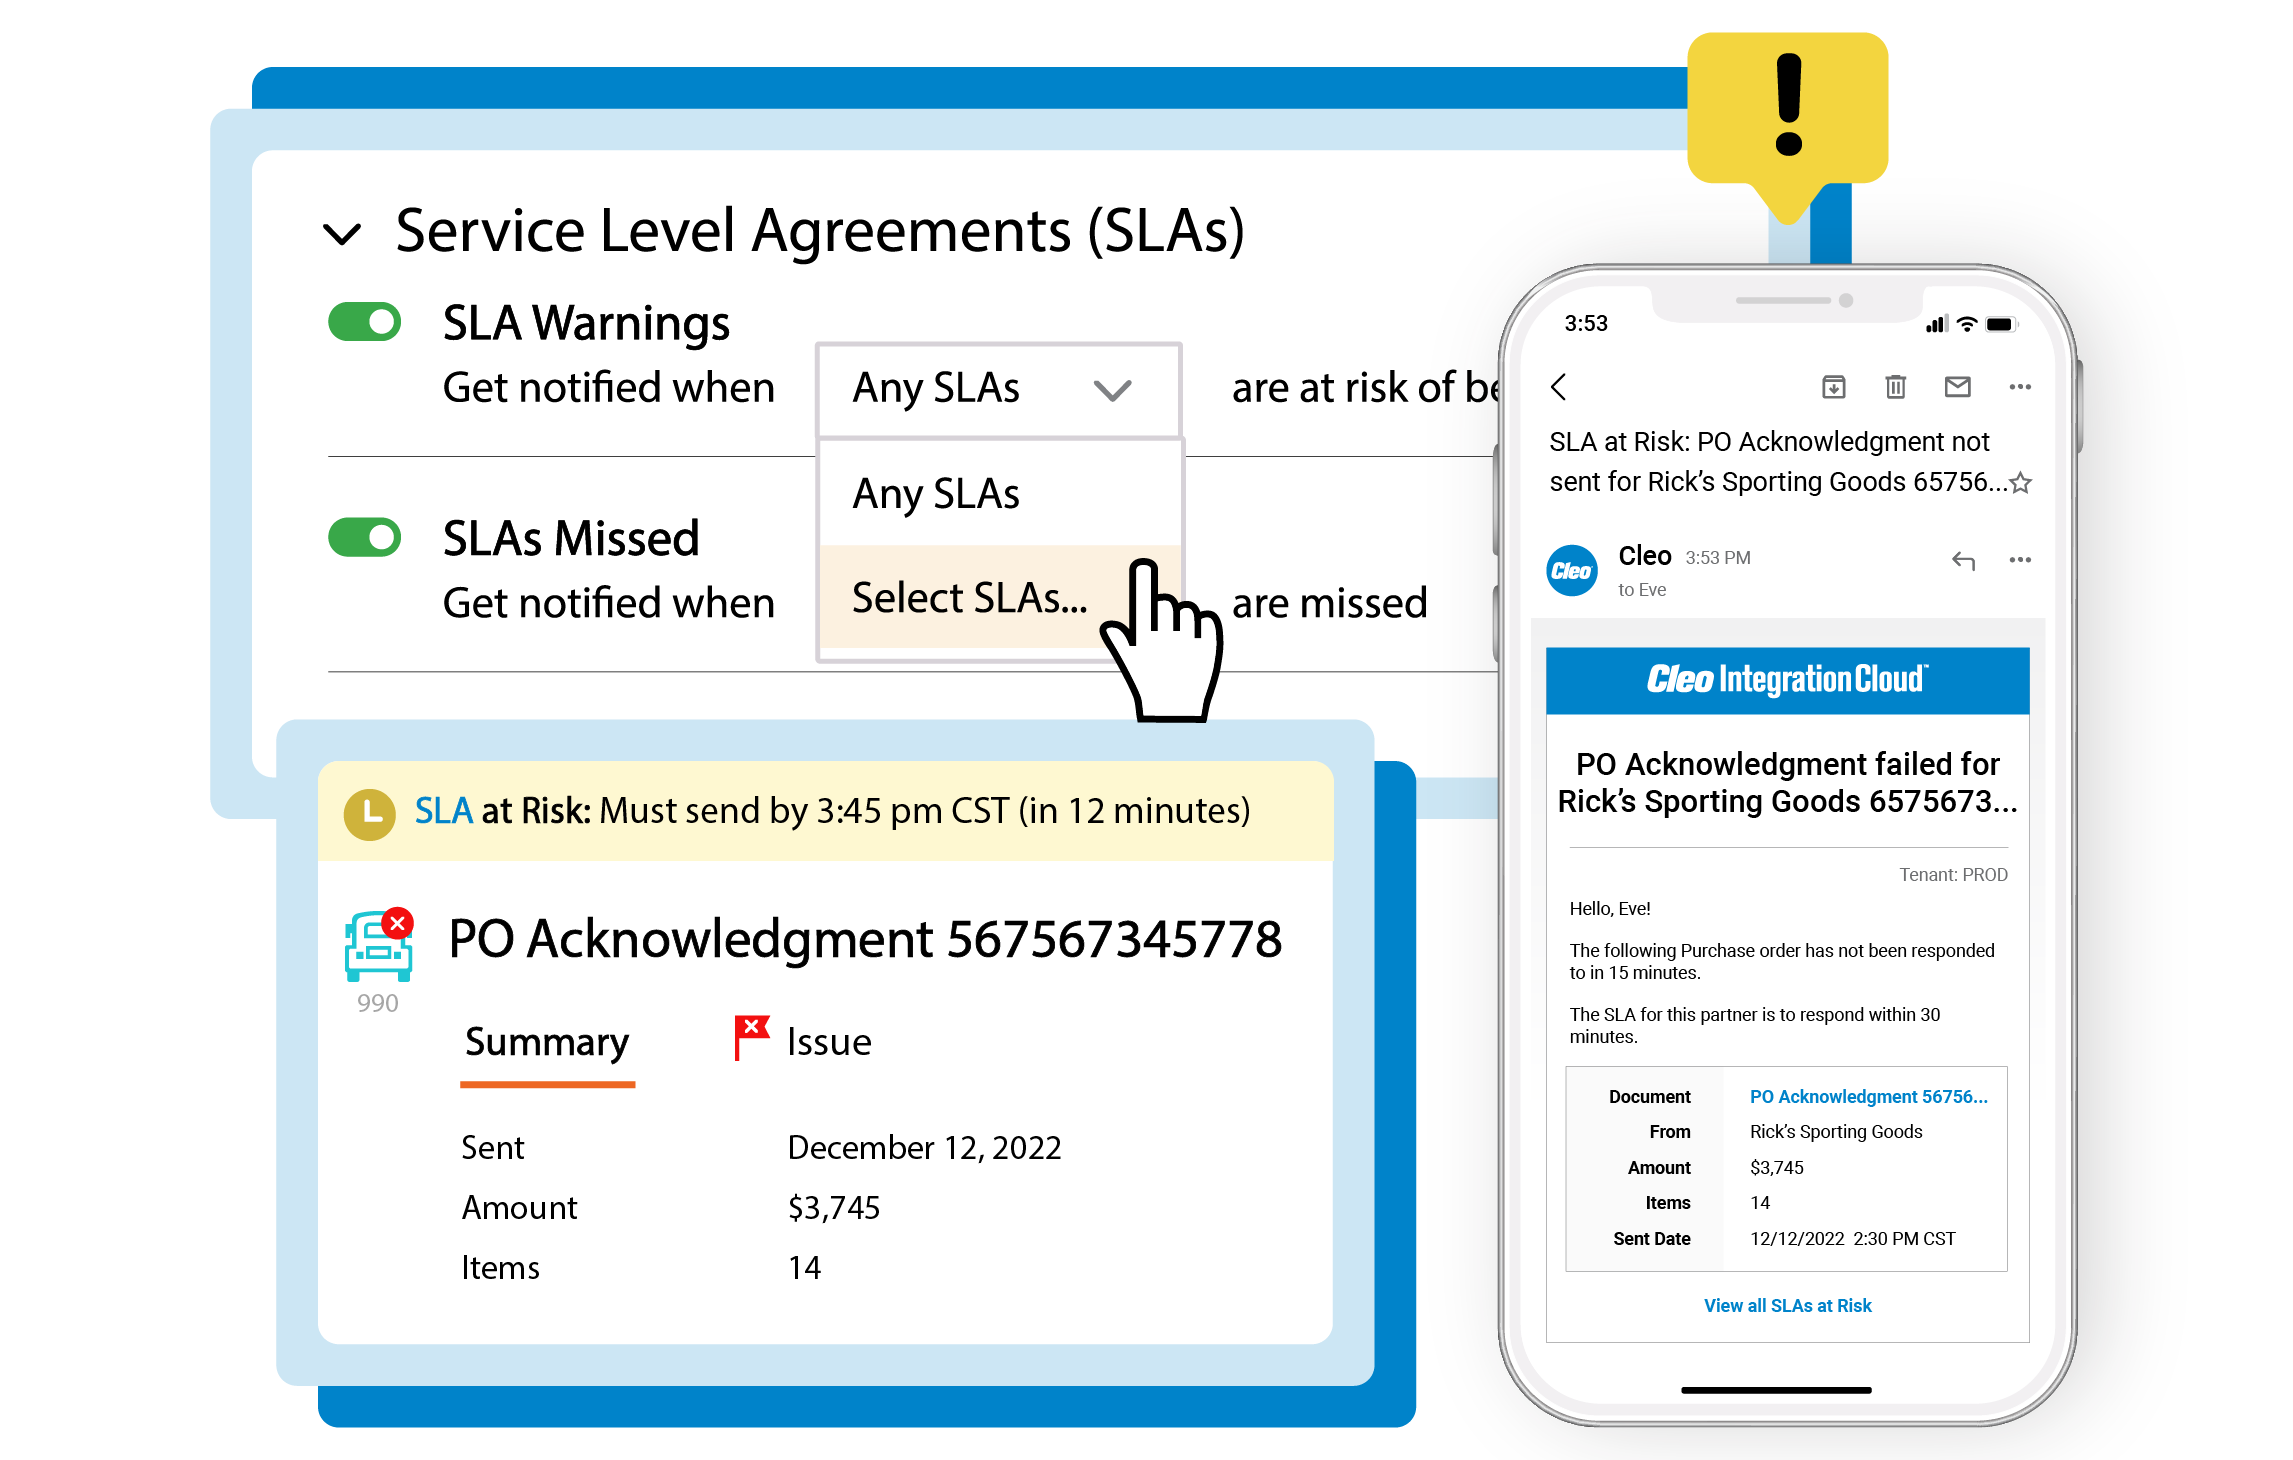Tap the trash delete icon on phone
The height and width of the screenshot is (1460, 2293).
coord(1895,387)
